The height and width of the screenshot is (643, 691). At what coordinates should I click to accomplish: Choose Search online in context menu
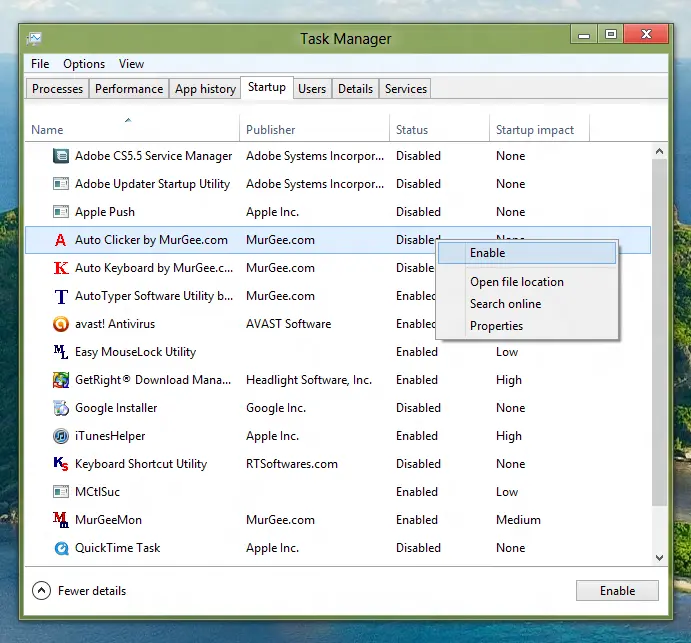coord(527,304)
